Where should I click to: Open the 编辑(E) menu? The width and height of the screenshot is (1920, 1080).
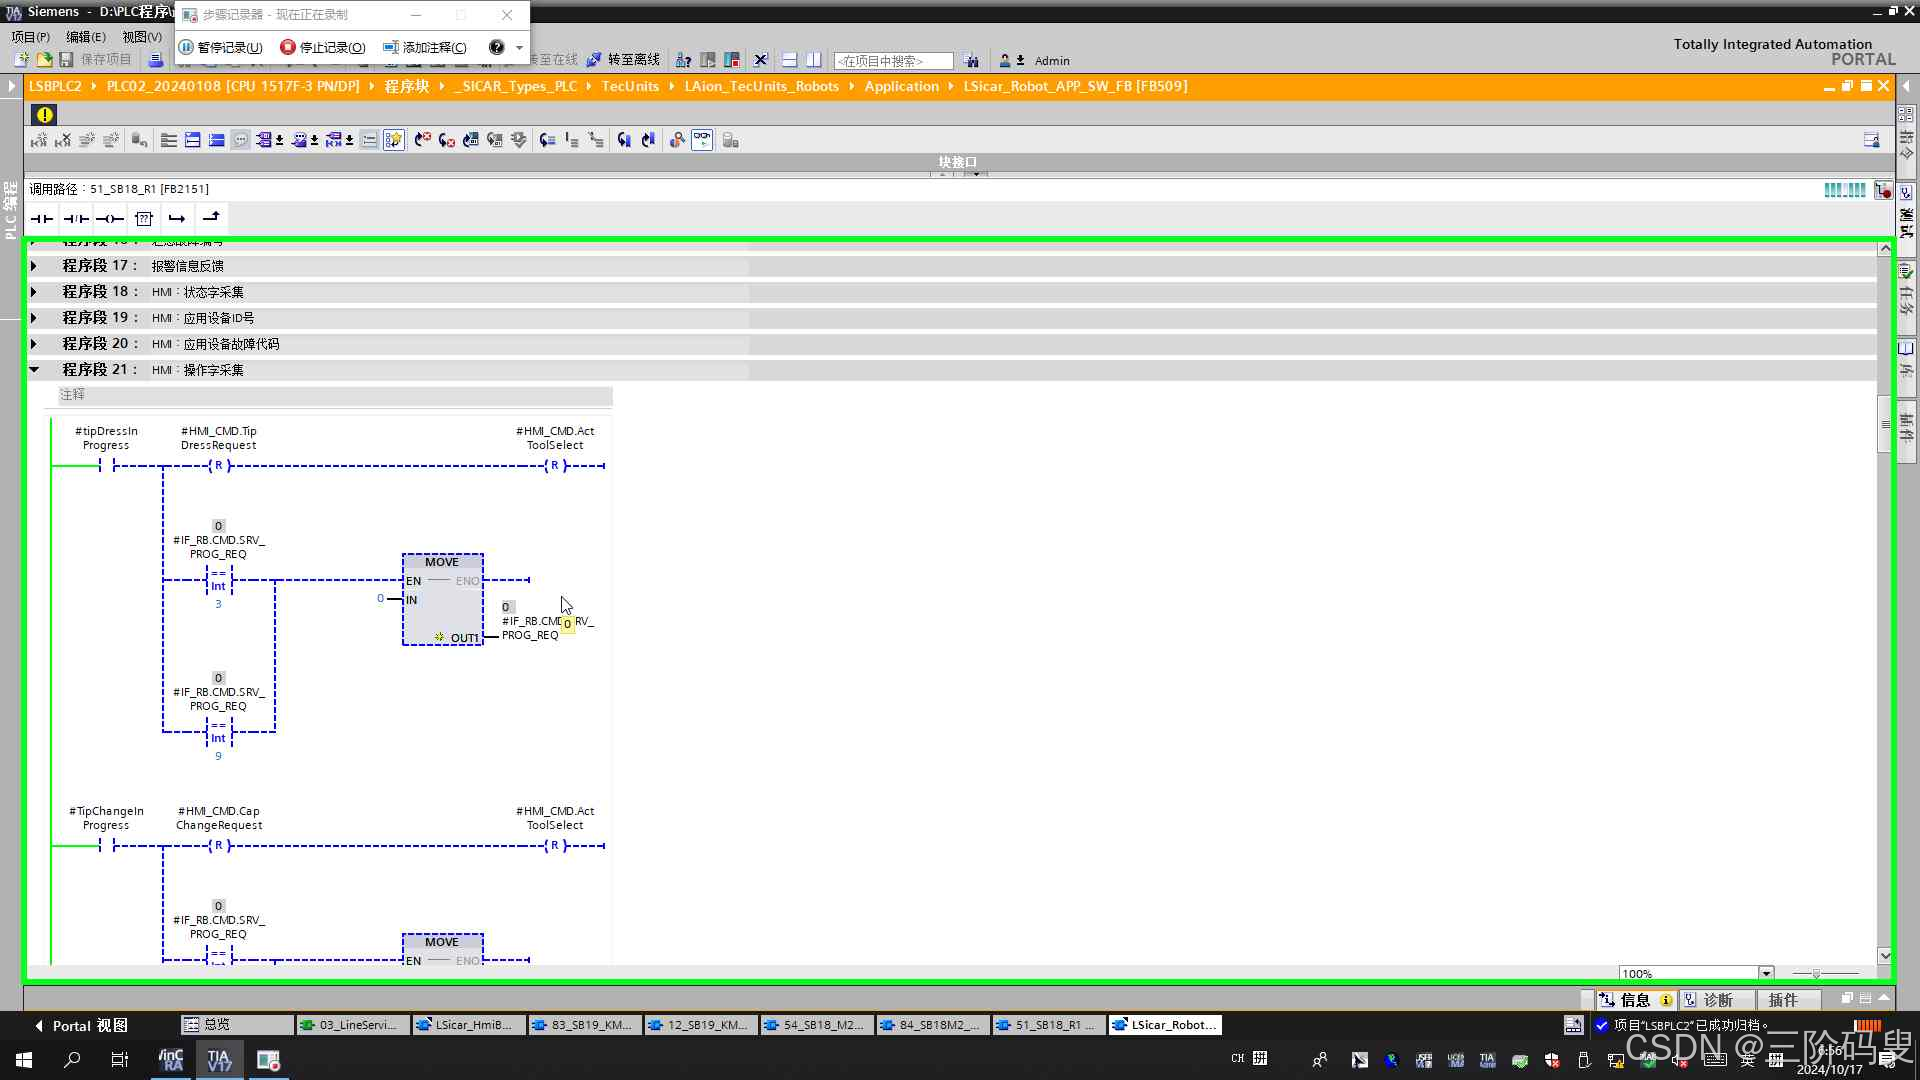[85, 37]
